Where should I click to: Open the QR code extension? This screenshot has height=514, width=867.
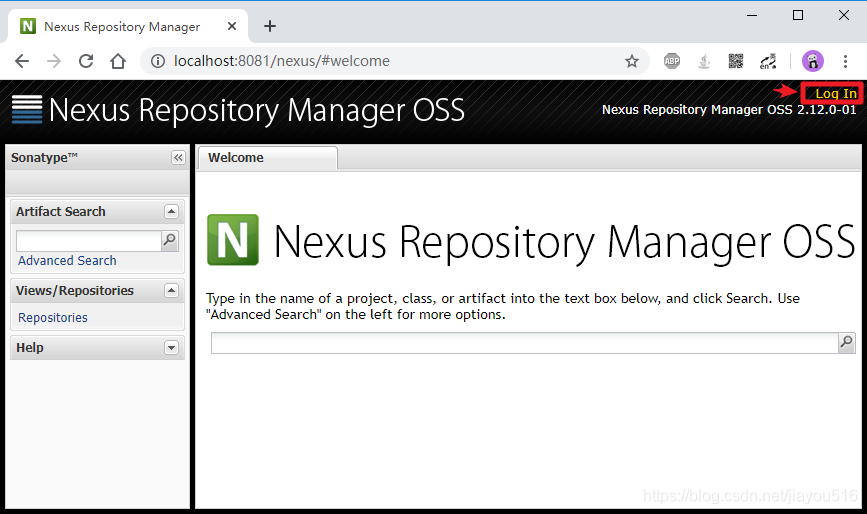coord(736,61)
